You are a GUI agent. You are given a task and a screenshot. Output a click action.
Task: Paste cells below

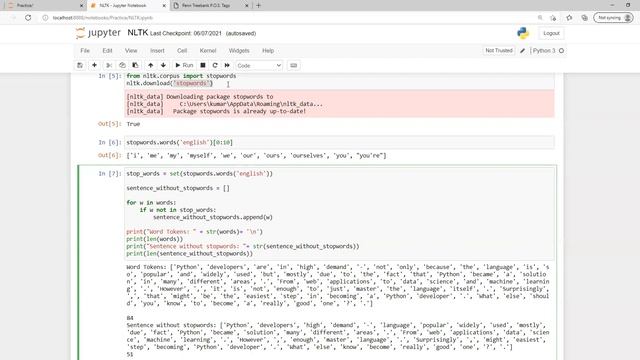(x=135, y=65)
